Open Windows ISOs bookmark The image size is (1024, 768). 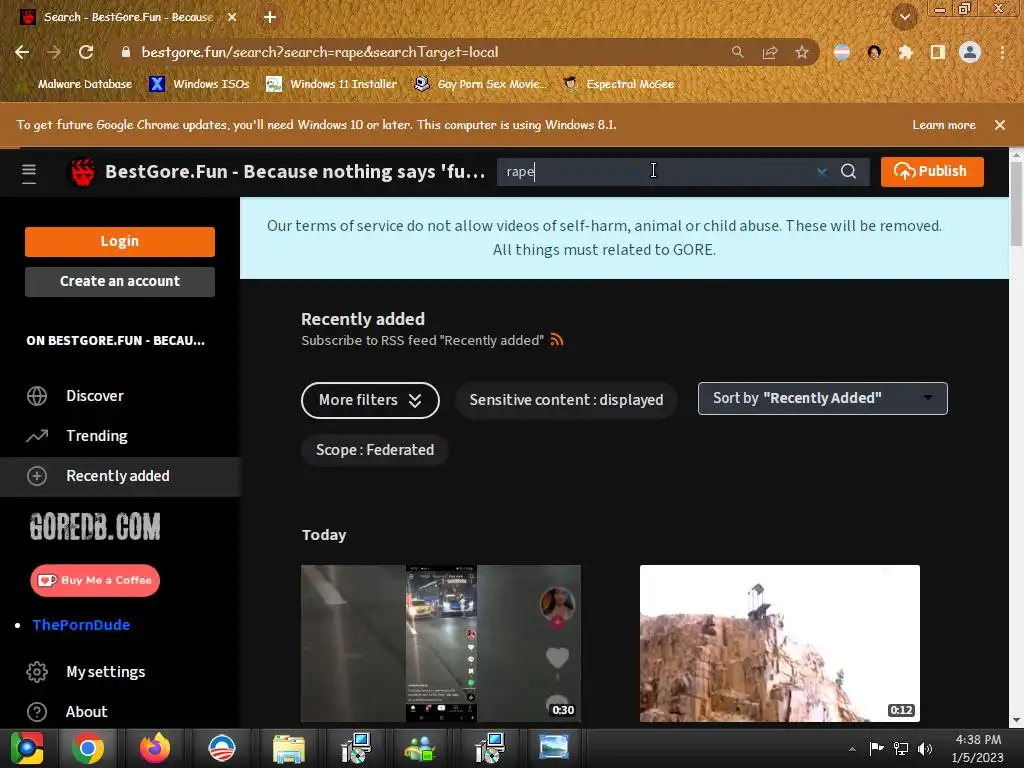pos(199,84)
